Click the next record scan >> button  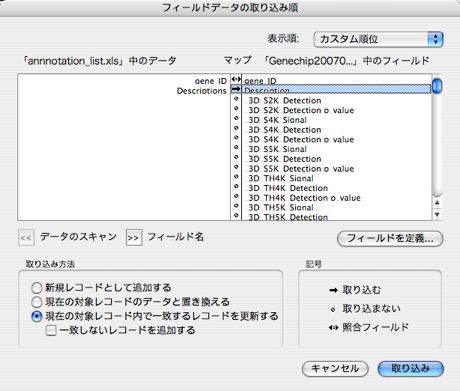134,238
